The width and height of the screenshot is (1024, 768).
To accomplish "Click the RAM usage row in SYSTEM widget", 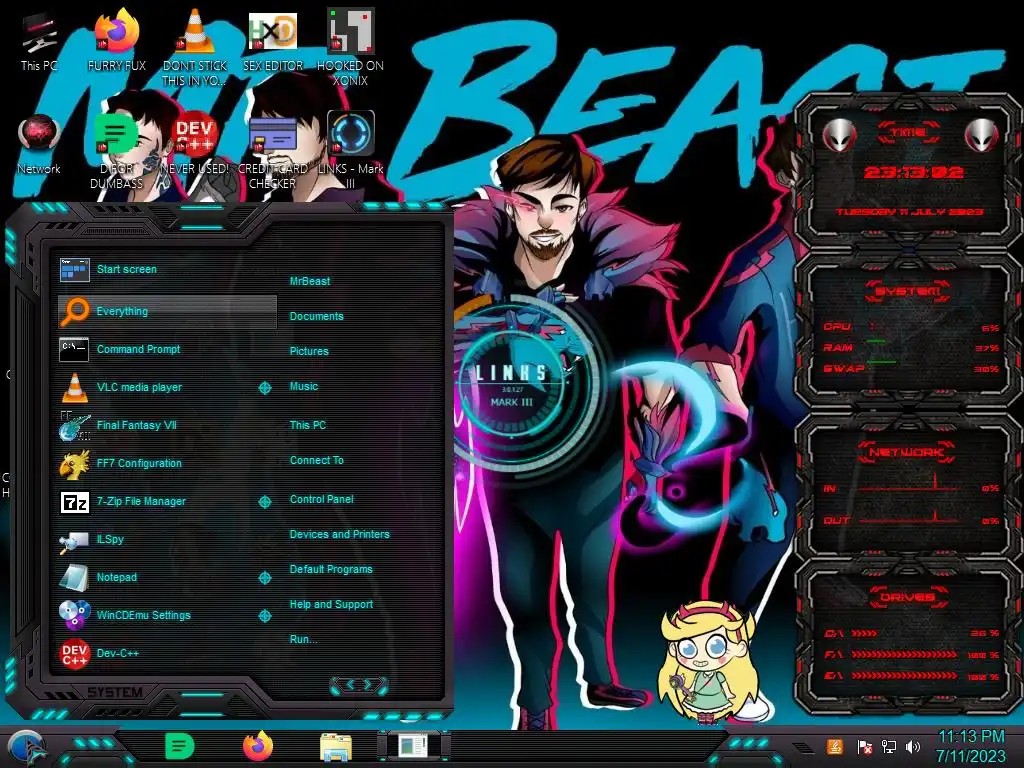I will (x=911, y=347).
